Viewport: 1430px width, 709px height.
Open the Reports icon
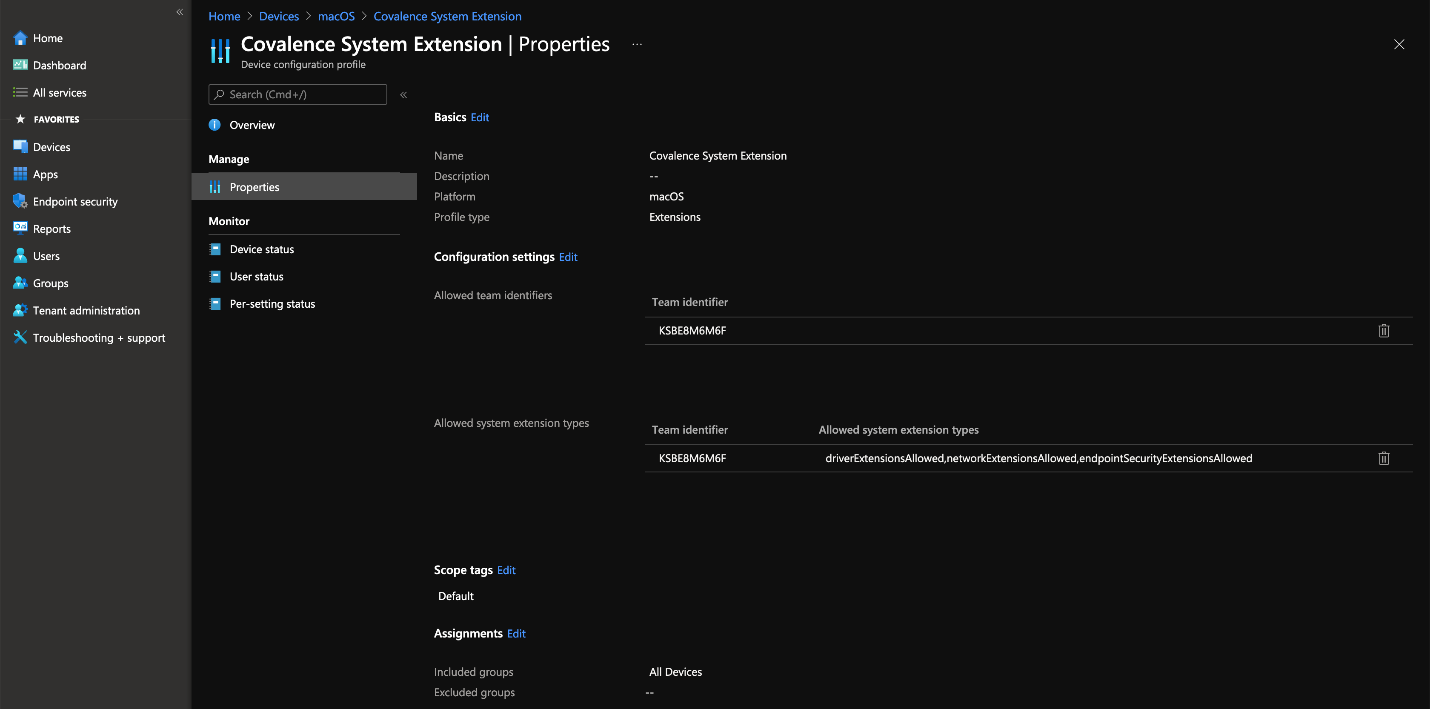tap(20, 228)
